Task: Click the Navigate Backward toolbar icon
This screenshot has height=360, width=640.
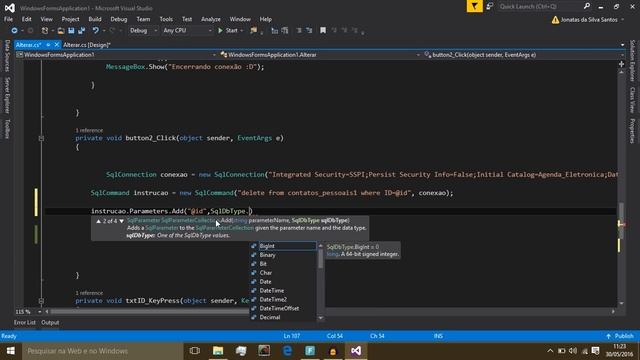Action: tap(14, 31)
